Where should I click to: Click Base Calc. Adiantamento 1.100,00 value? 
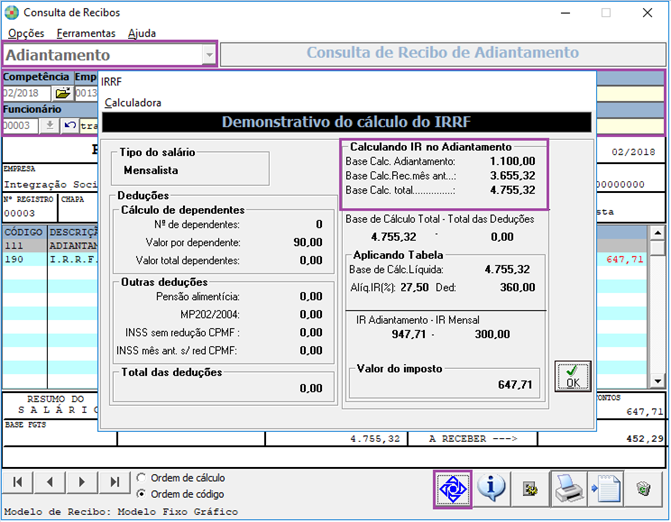click(x=513, y=161)
